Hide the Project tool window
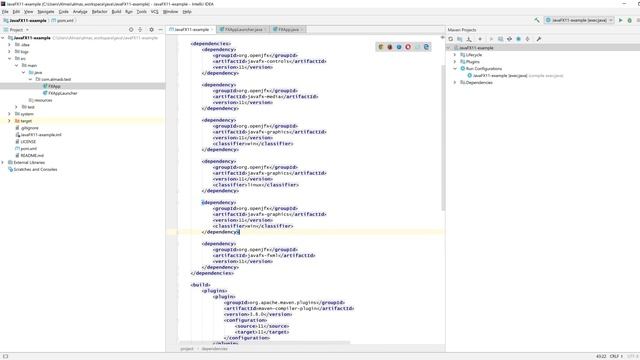640x360 pixels. (160, 29)
